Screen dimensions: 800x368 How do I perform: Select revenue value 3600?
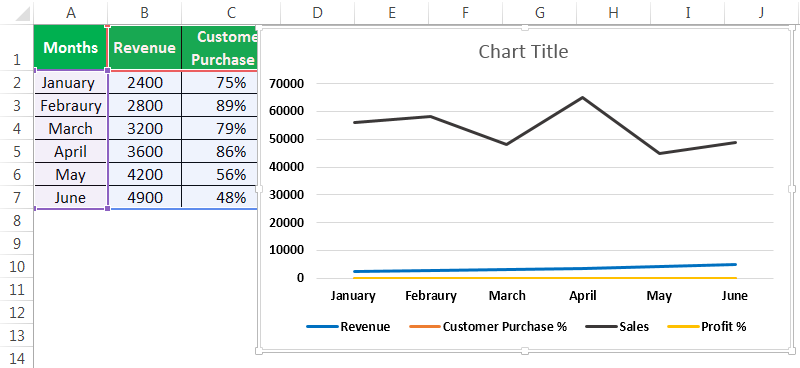145,151
